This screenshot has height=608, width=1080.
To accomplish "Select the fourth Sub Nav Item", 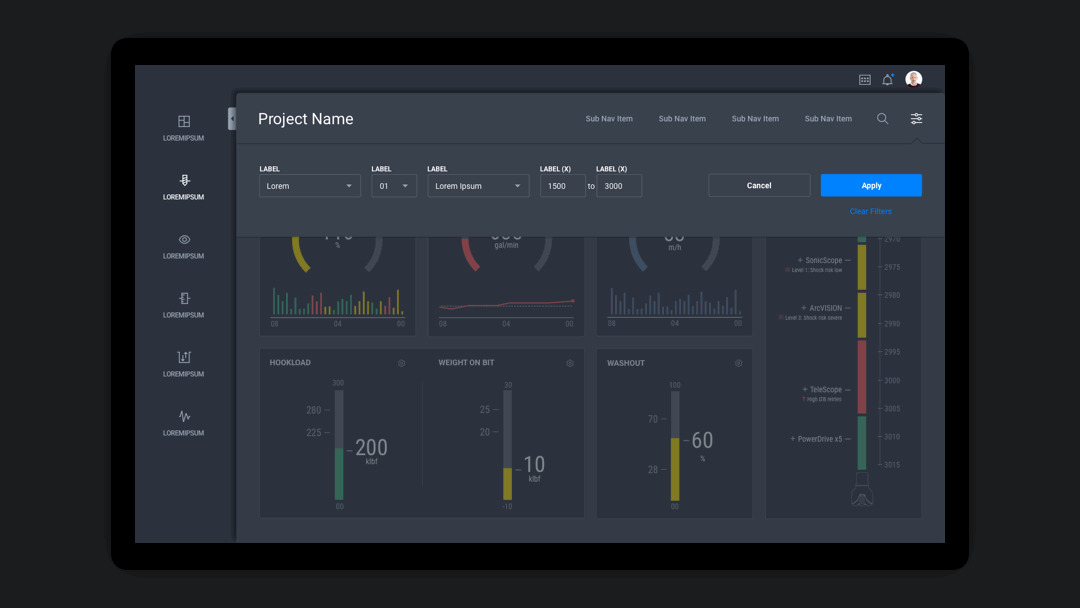I will pos(828,118).
